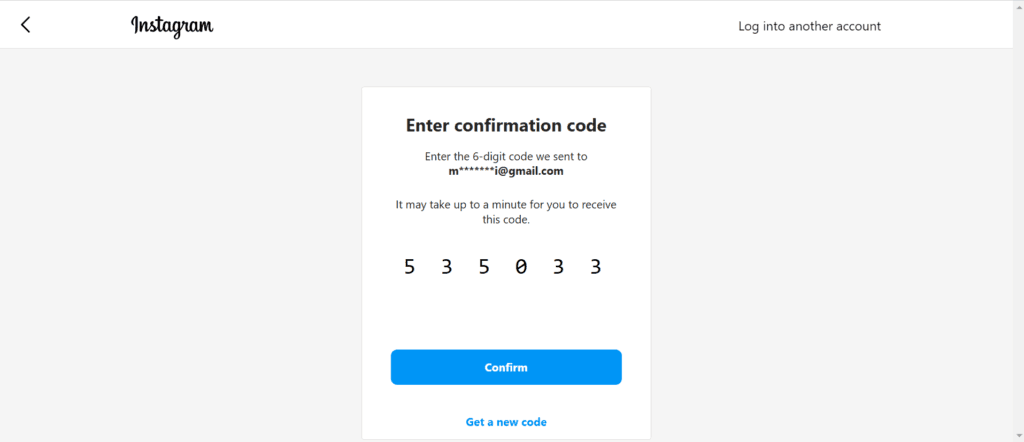Click the 'It may take up to a minute' note
The width and height of the screenshot is (1024, 442).
pos(506,212)
